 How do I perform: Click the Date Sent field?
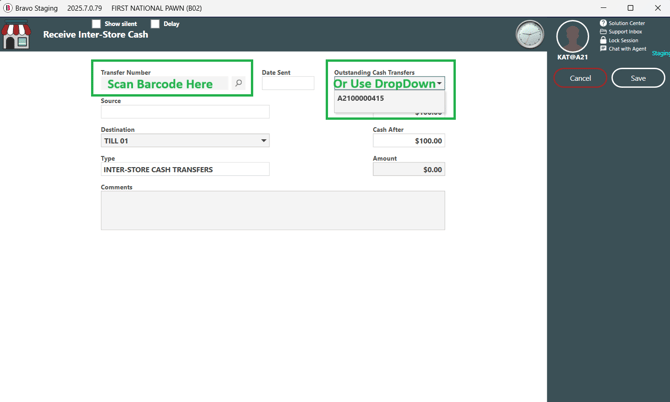point(288,83)
